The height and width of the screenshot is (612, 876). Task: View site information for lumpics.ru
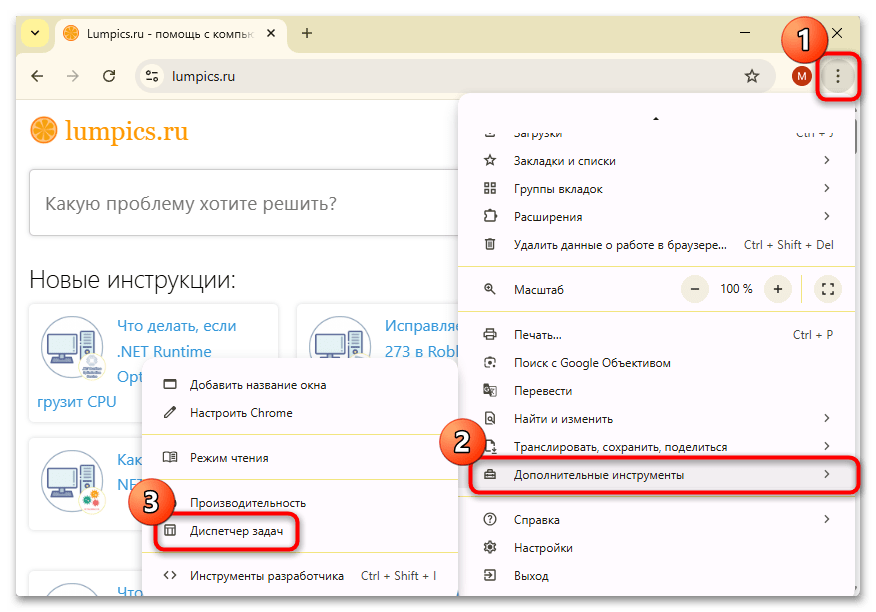152,76
